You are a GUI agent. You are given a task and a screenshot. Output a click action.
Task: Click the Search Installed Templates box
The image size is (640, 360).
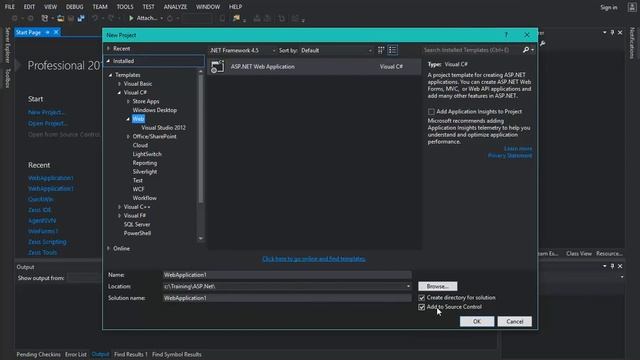[x=472, y=50]
